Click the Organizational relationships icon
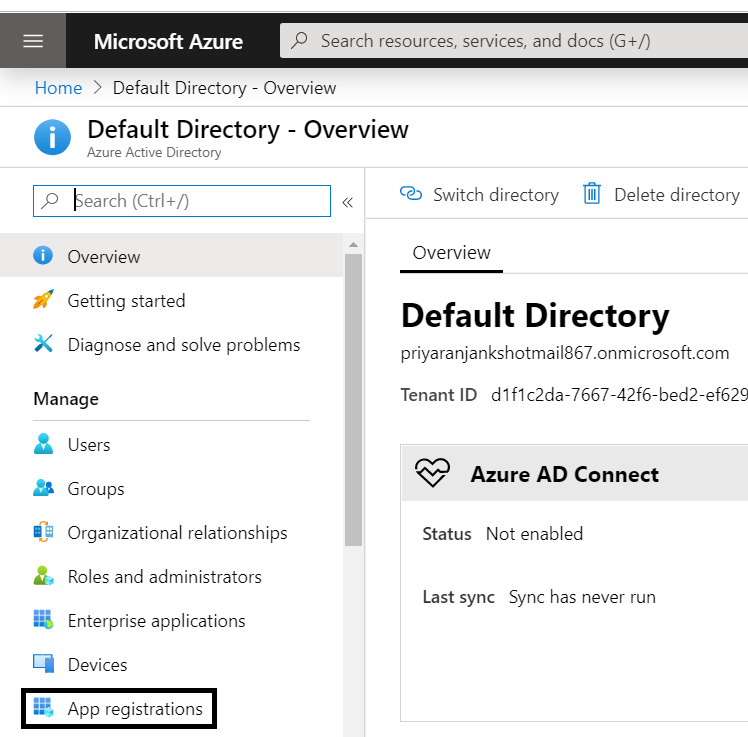 pos(43,531)
